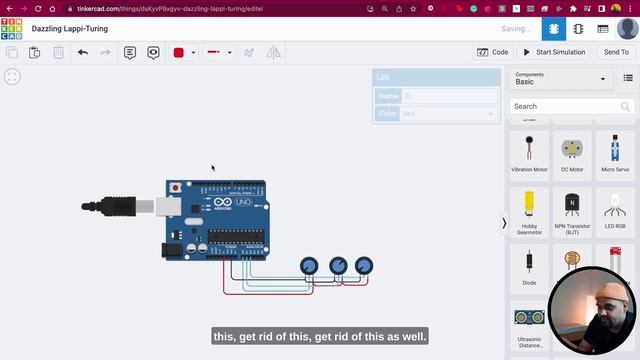The image size is (640, 360).
Task: Open the browser home page
Action: coord(52,8)
